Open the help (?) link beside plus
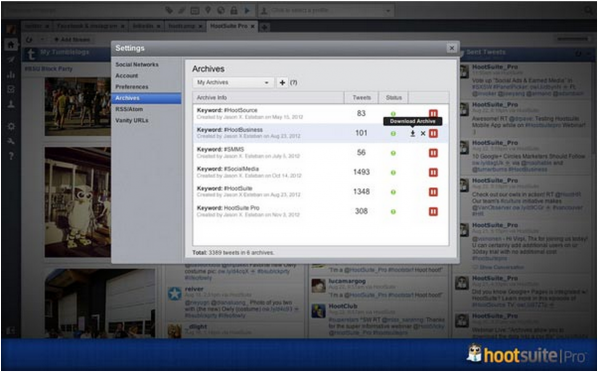600x373 pixels. click(293, 83)
